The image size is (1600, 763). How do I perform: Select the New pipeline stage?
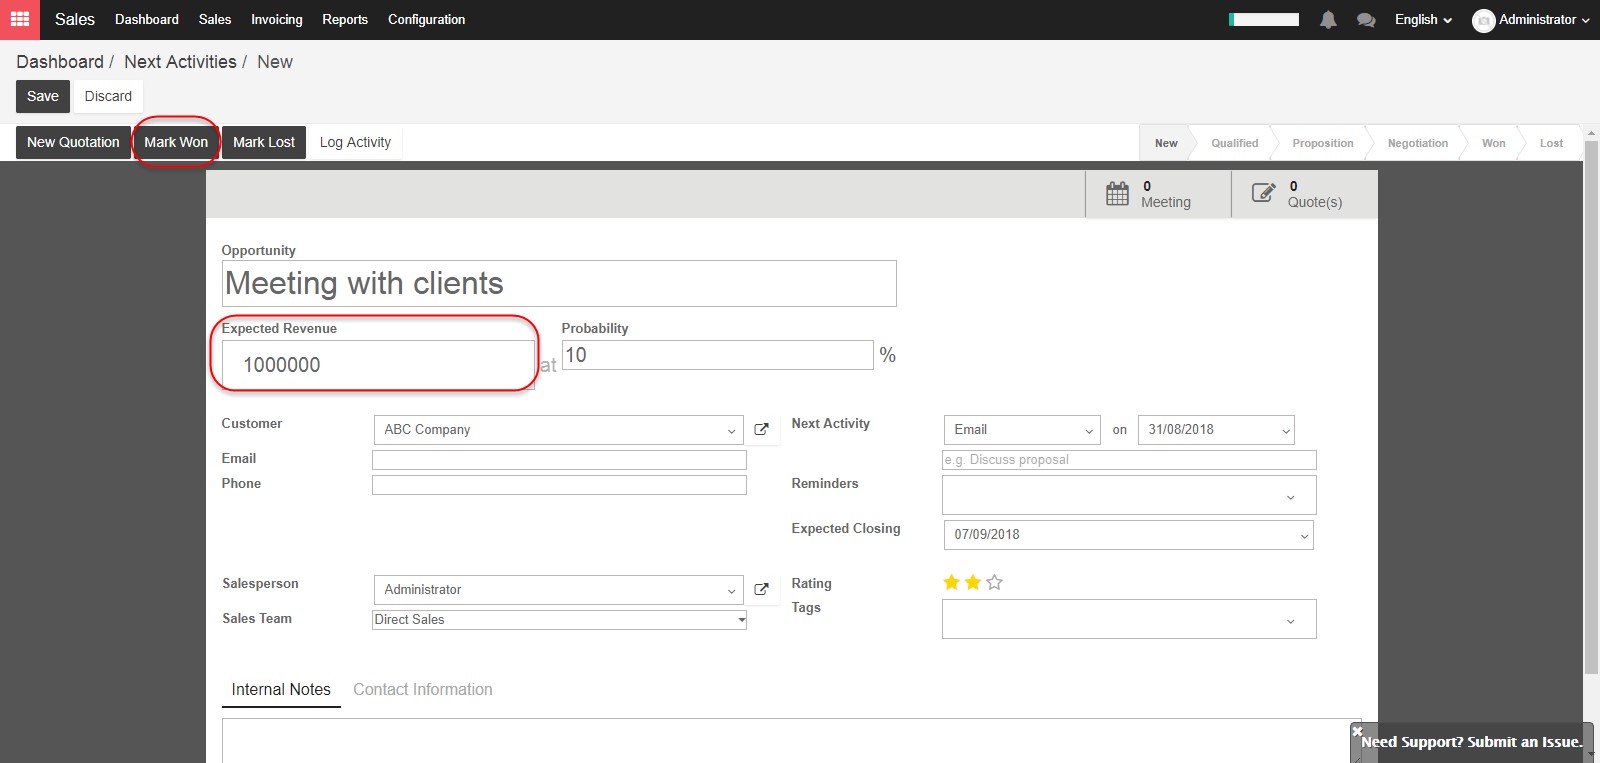(1166, 143)
